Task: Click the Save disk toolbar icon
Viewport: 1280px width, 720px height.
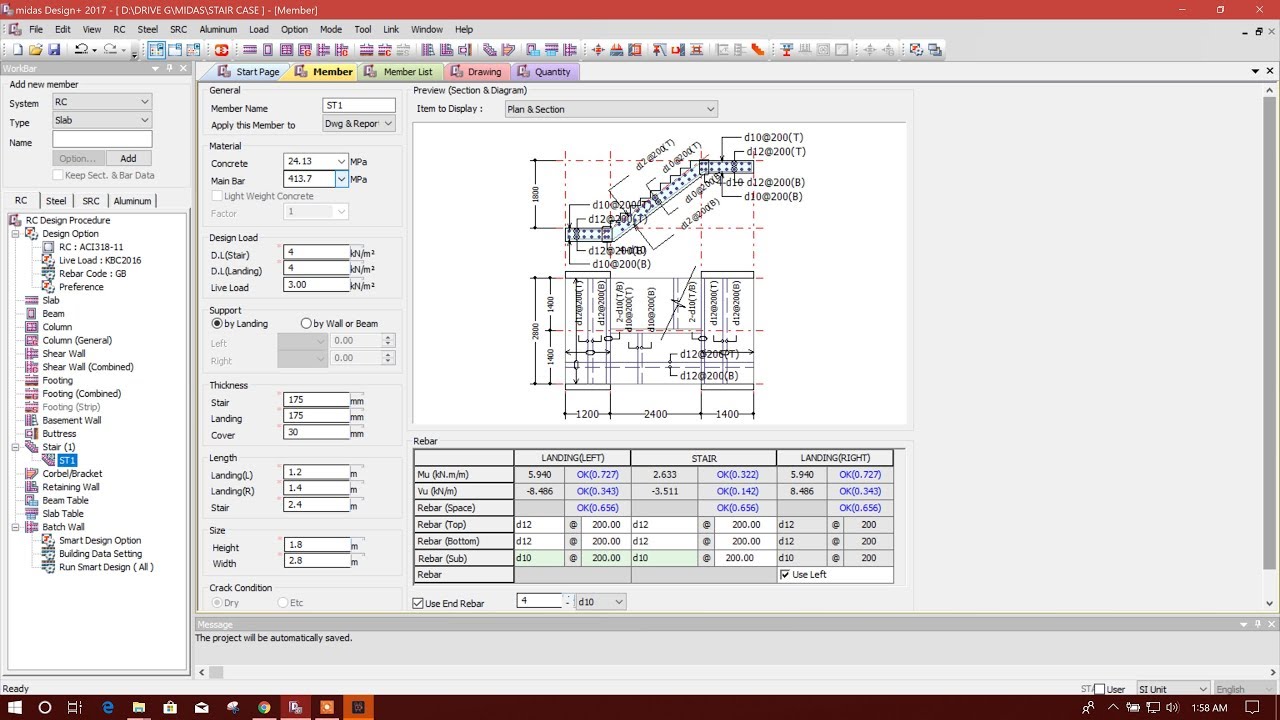Action: coord(54,49)
